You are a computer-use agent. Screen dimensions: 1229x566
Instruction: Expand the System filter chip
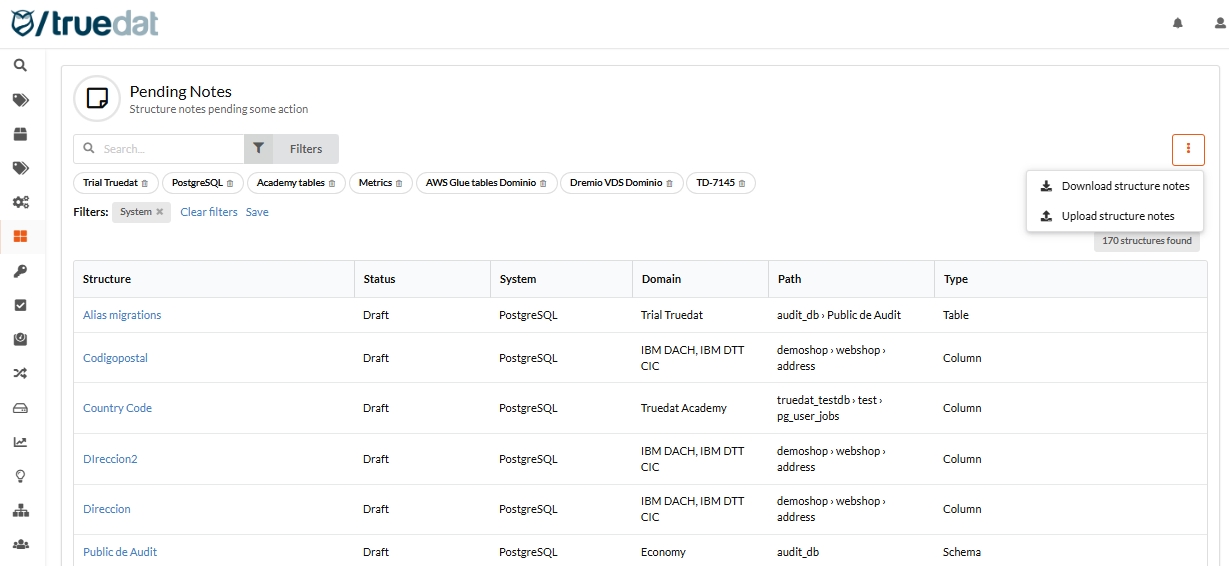[x=135, y=212]
